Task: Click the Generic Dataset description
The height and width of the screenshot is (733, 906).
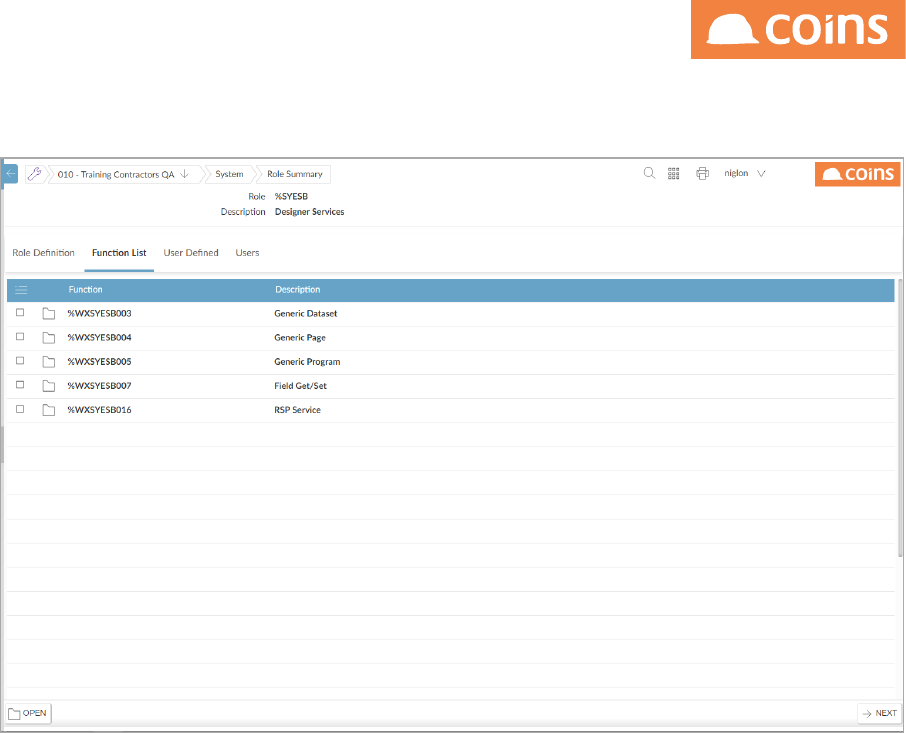Action: click(x=306, y=314)
